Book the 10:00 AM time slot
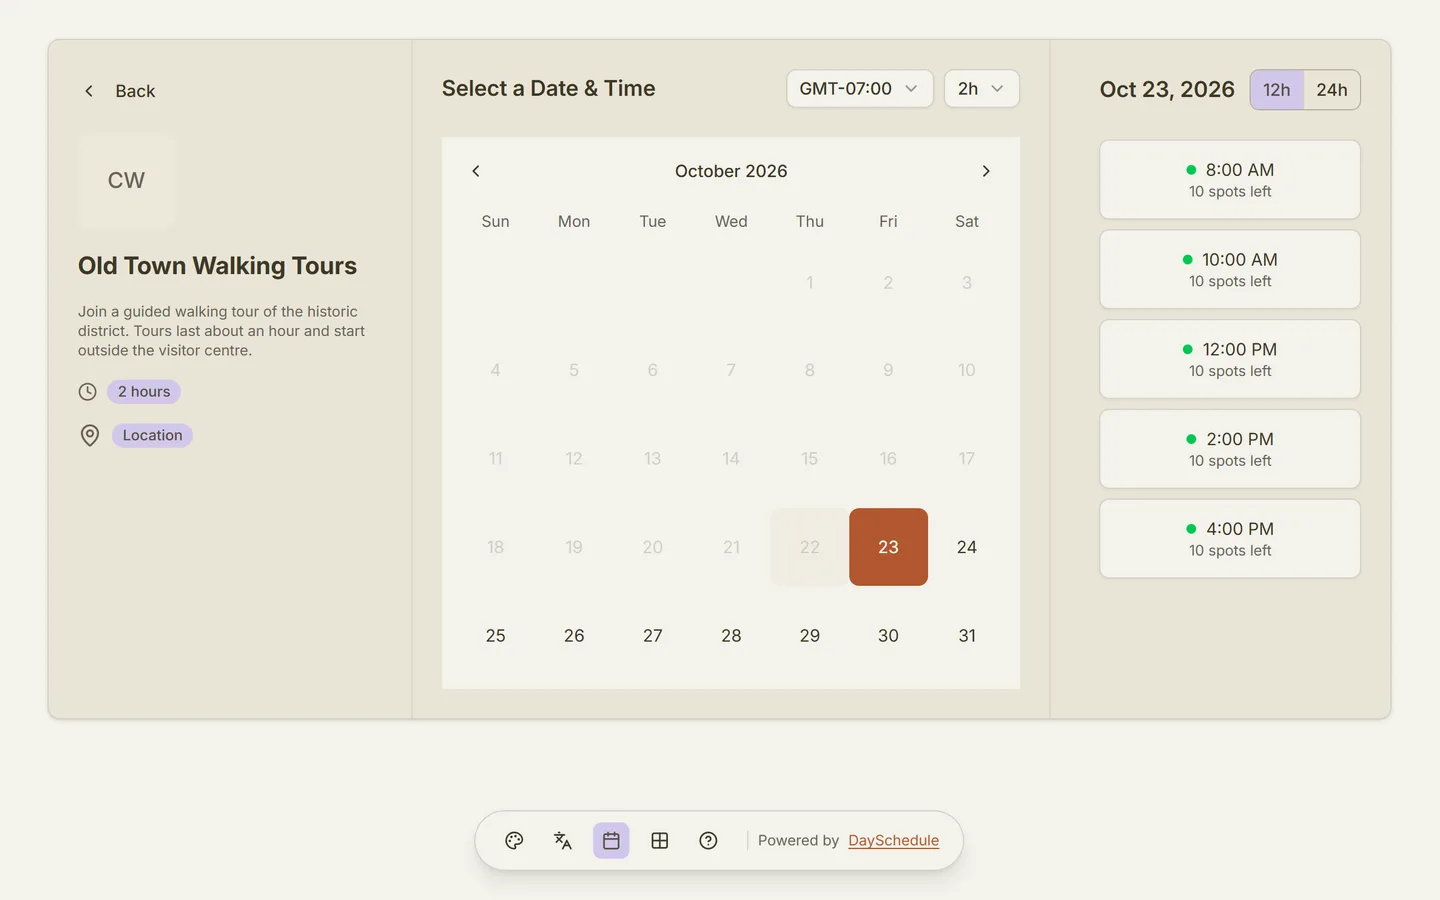Viewport: 1440px width, 900px height. tap(1230, 270)
